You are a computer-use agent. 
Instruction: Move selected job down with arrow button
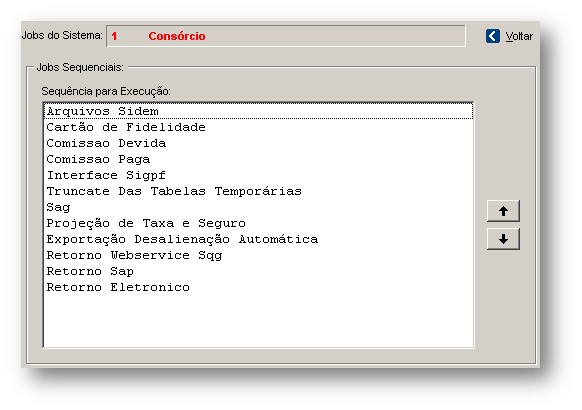[503, 239]
